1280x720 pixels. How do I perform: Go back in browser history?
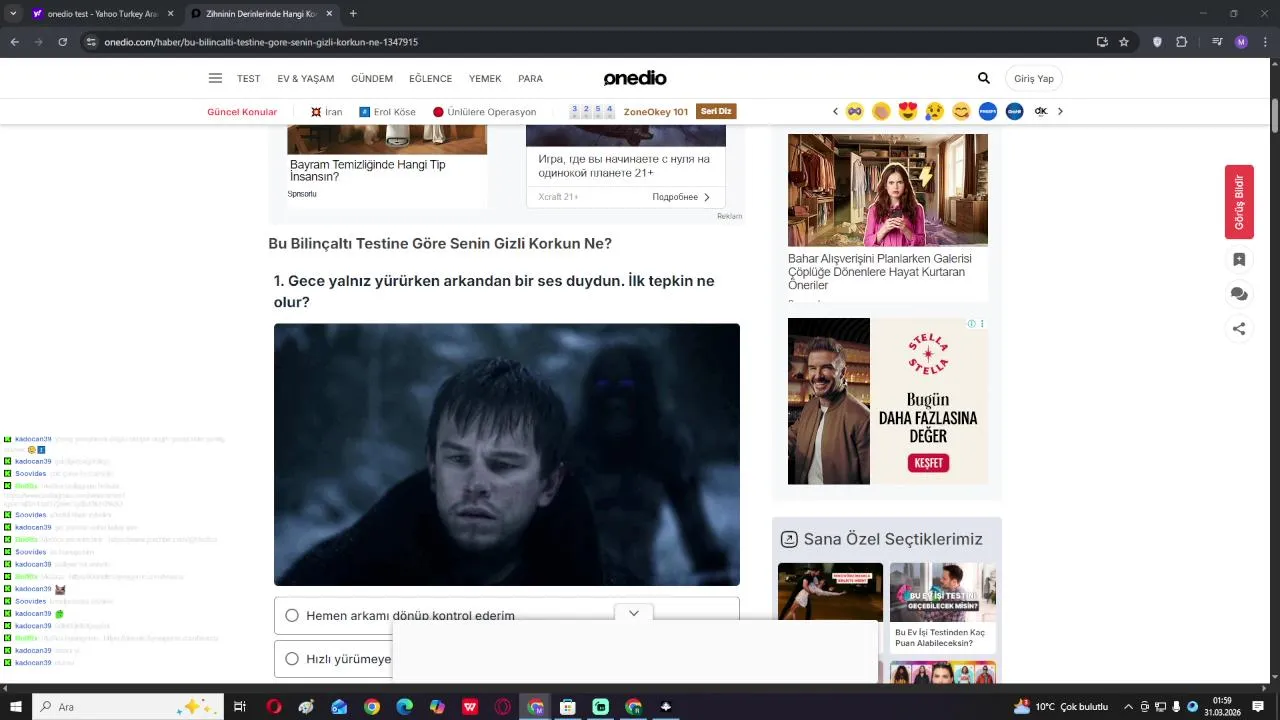click(14, 42)
